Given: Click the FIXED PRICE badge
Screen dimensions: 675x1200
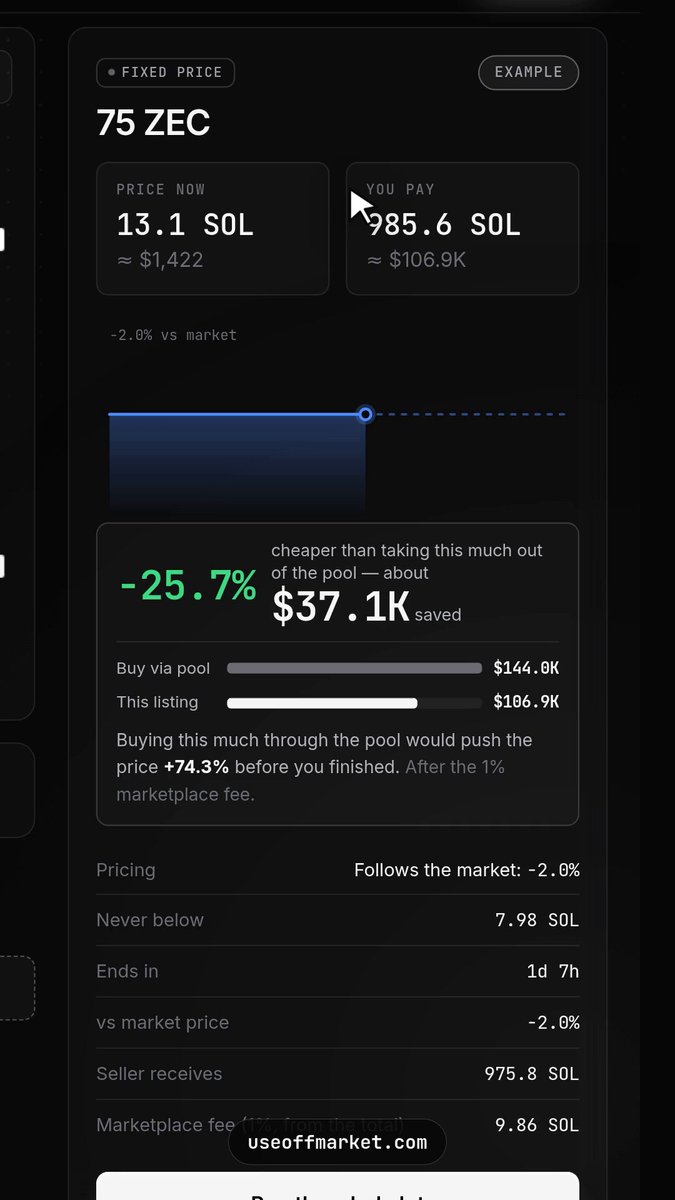Looking at the screenshot, I should coord(166,73).
